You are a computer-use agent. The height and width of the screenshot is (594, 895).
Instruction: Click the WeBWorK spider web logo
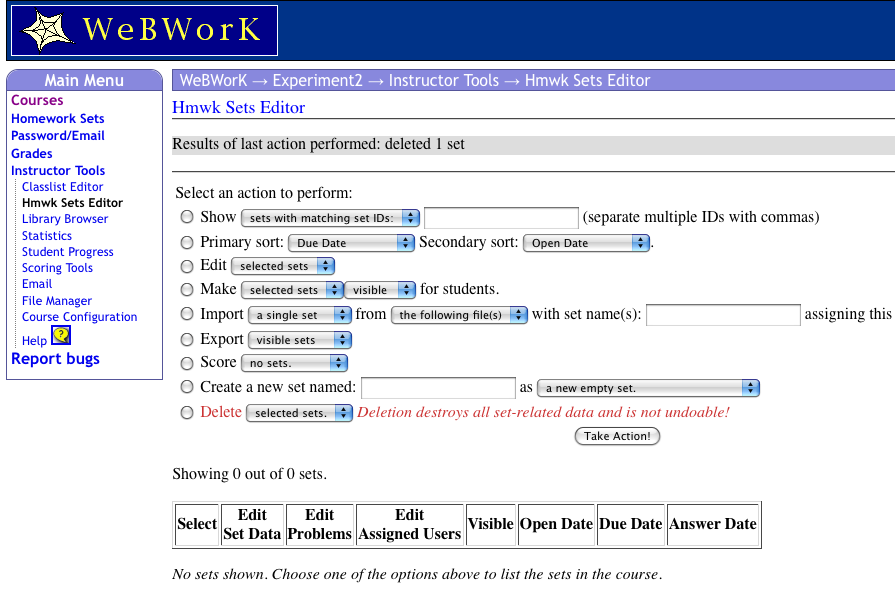tap(144, 30)
